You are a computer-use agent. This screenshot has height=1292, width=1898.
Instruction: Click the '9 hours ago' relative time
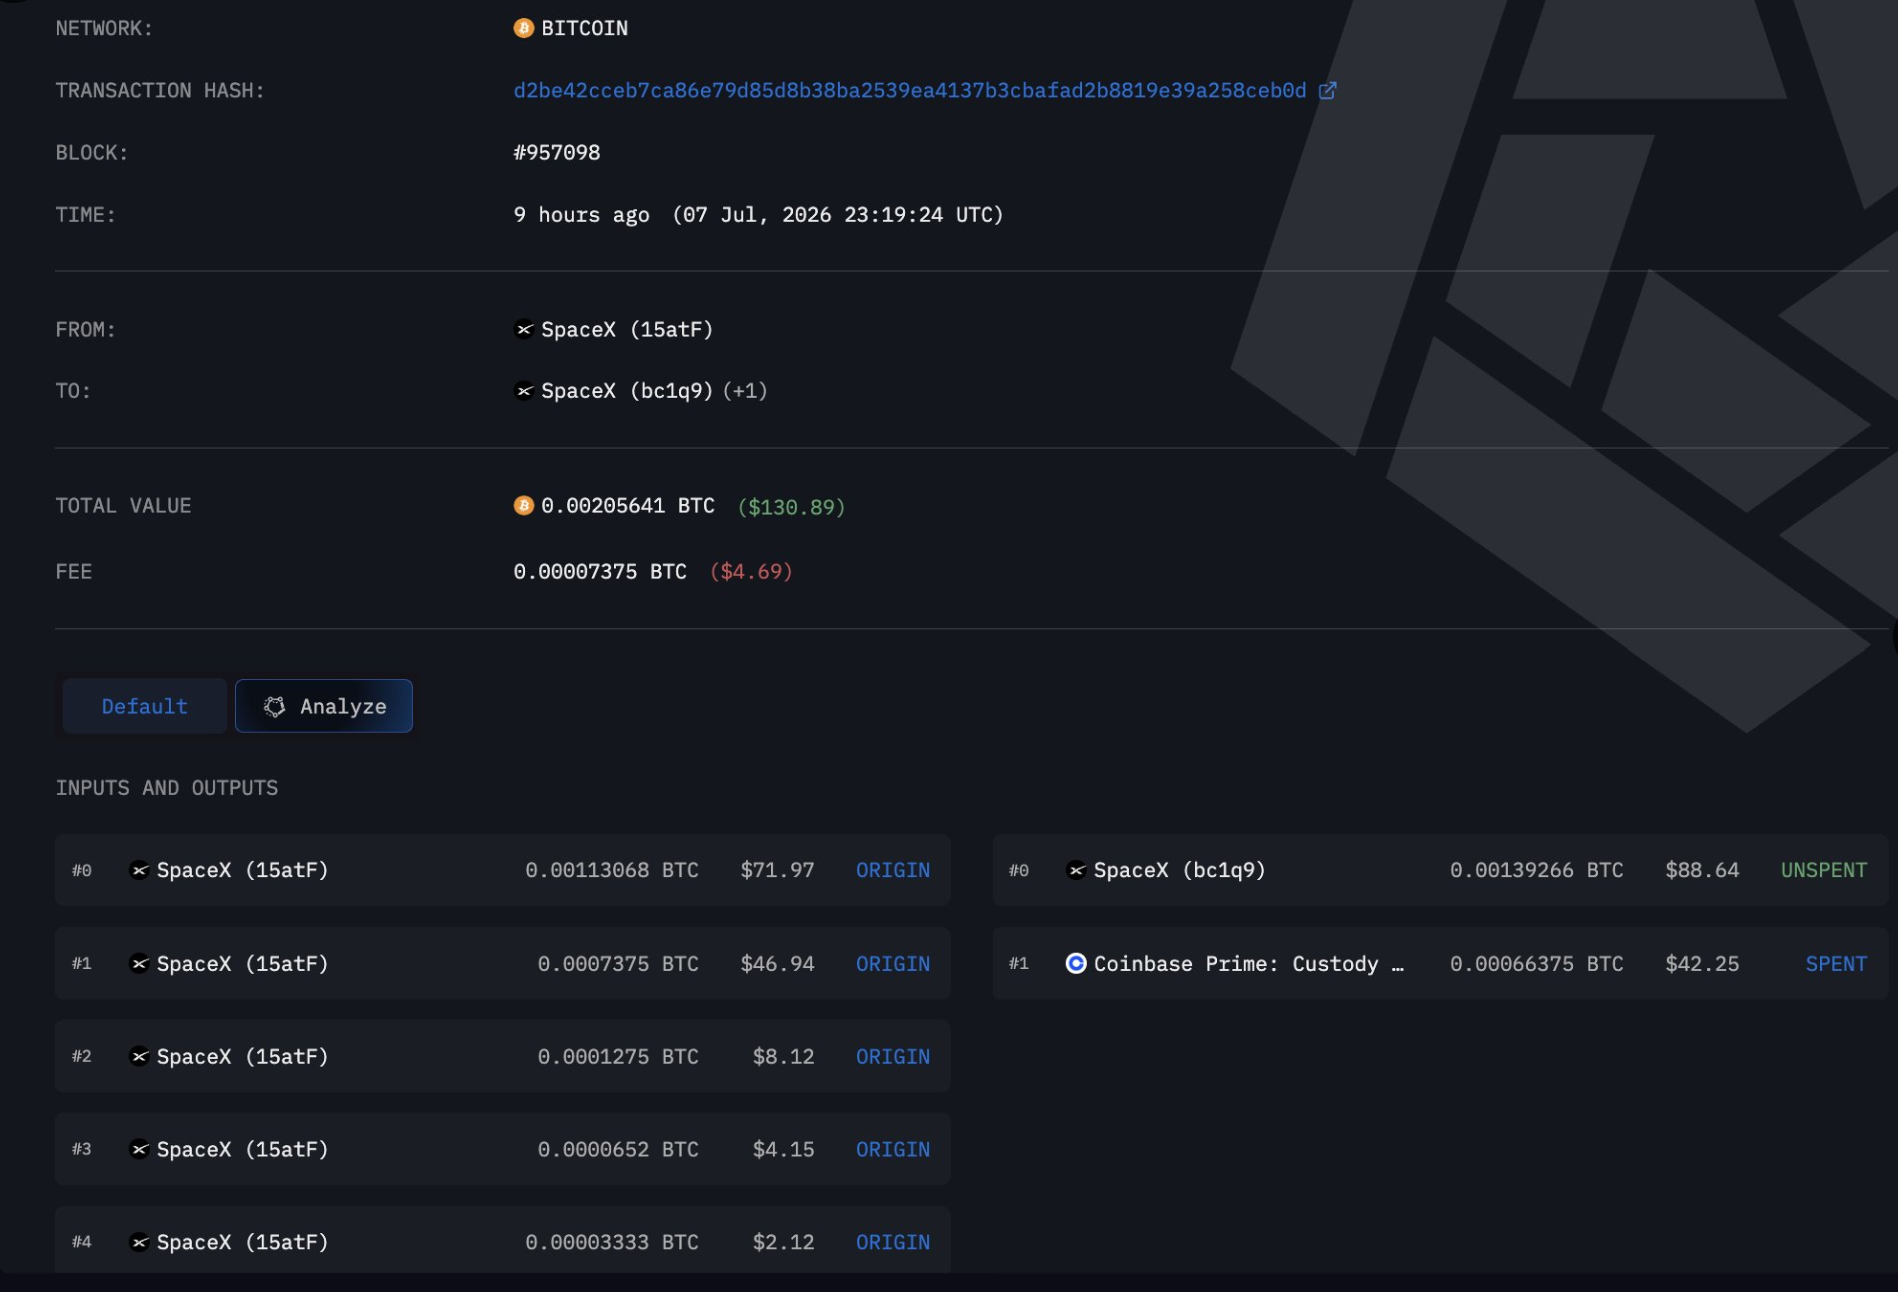tap(581, 215)
